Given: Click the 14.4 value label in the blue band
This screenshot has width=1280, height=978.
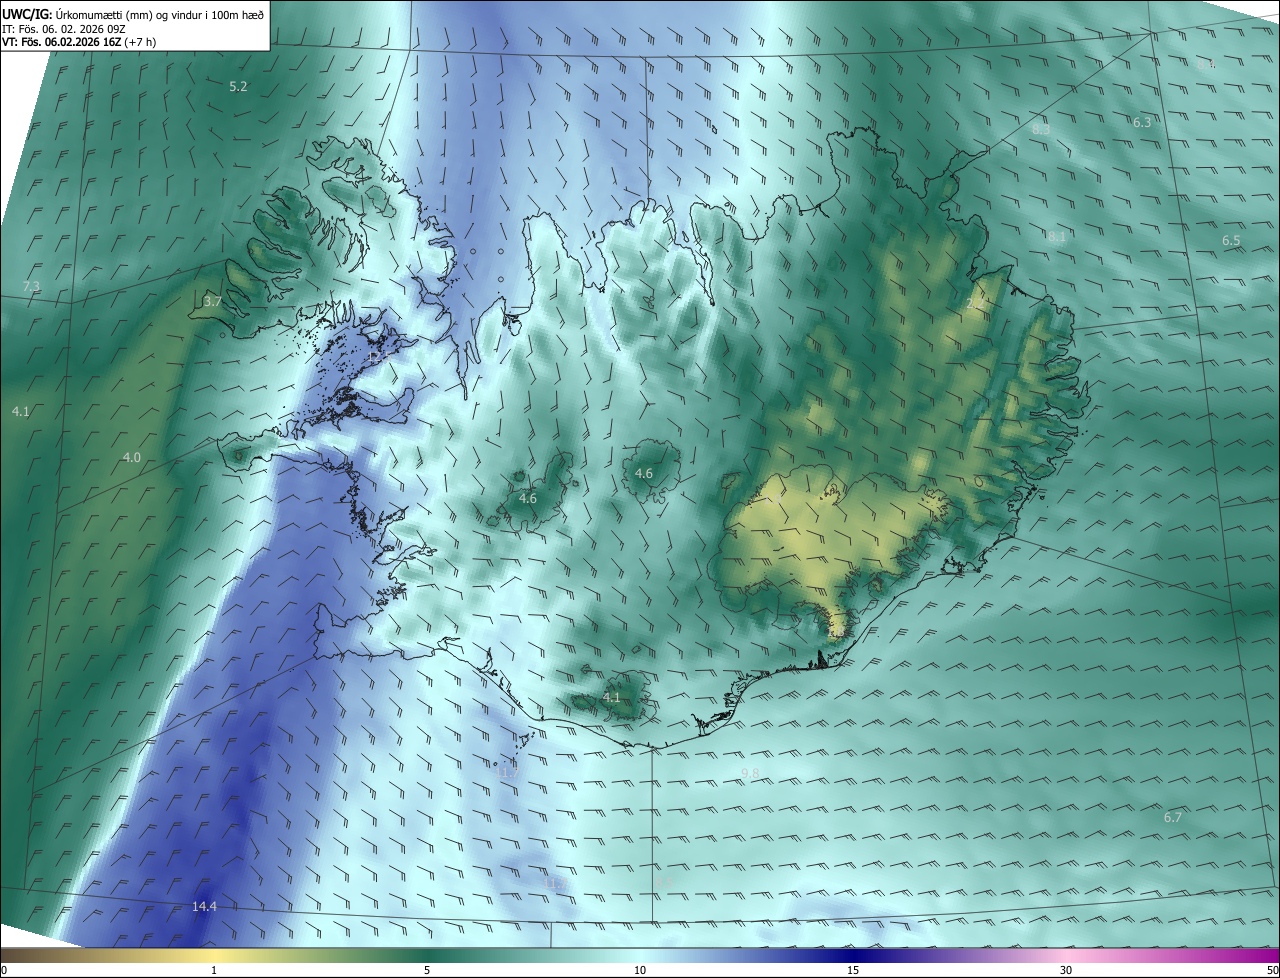Looking at the screenshot, I should (204, 907).
